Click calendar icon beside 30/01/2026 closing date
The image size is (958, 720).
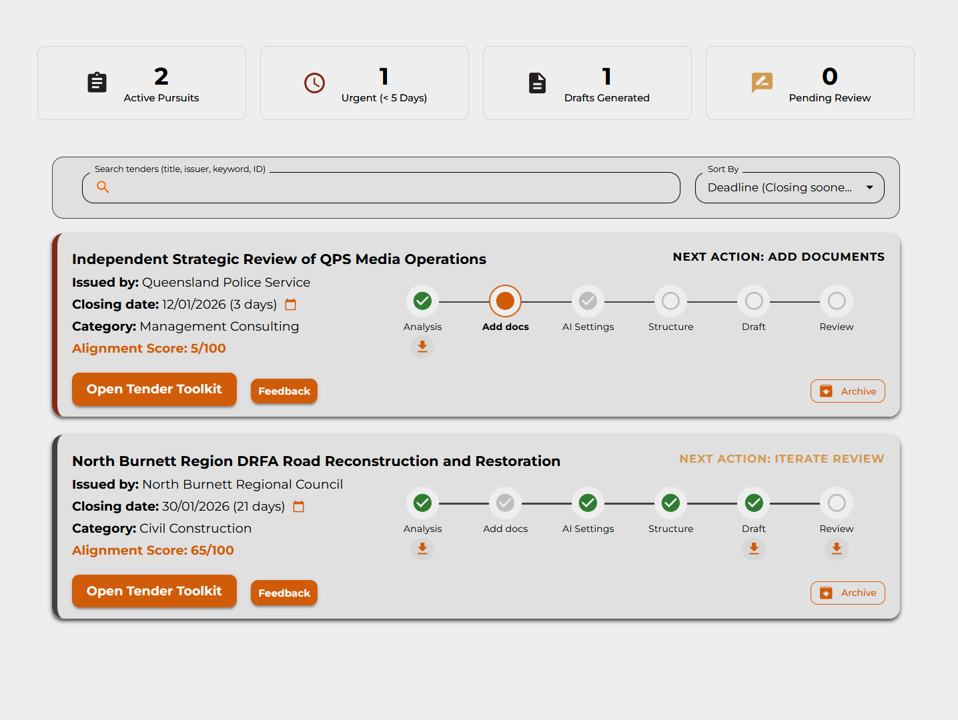click(x=298, y=507)
